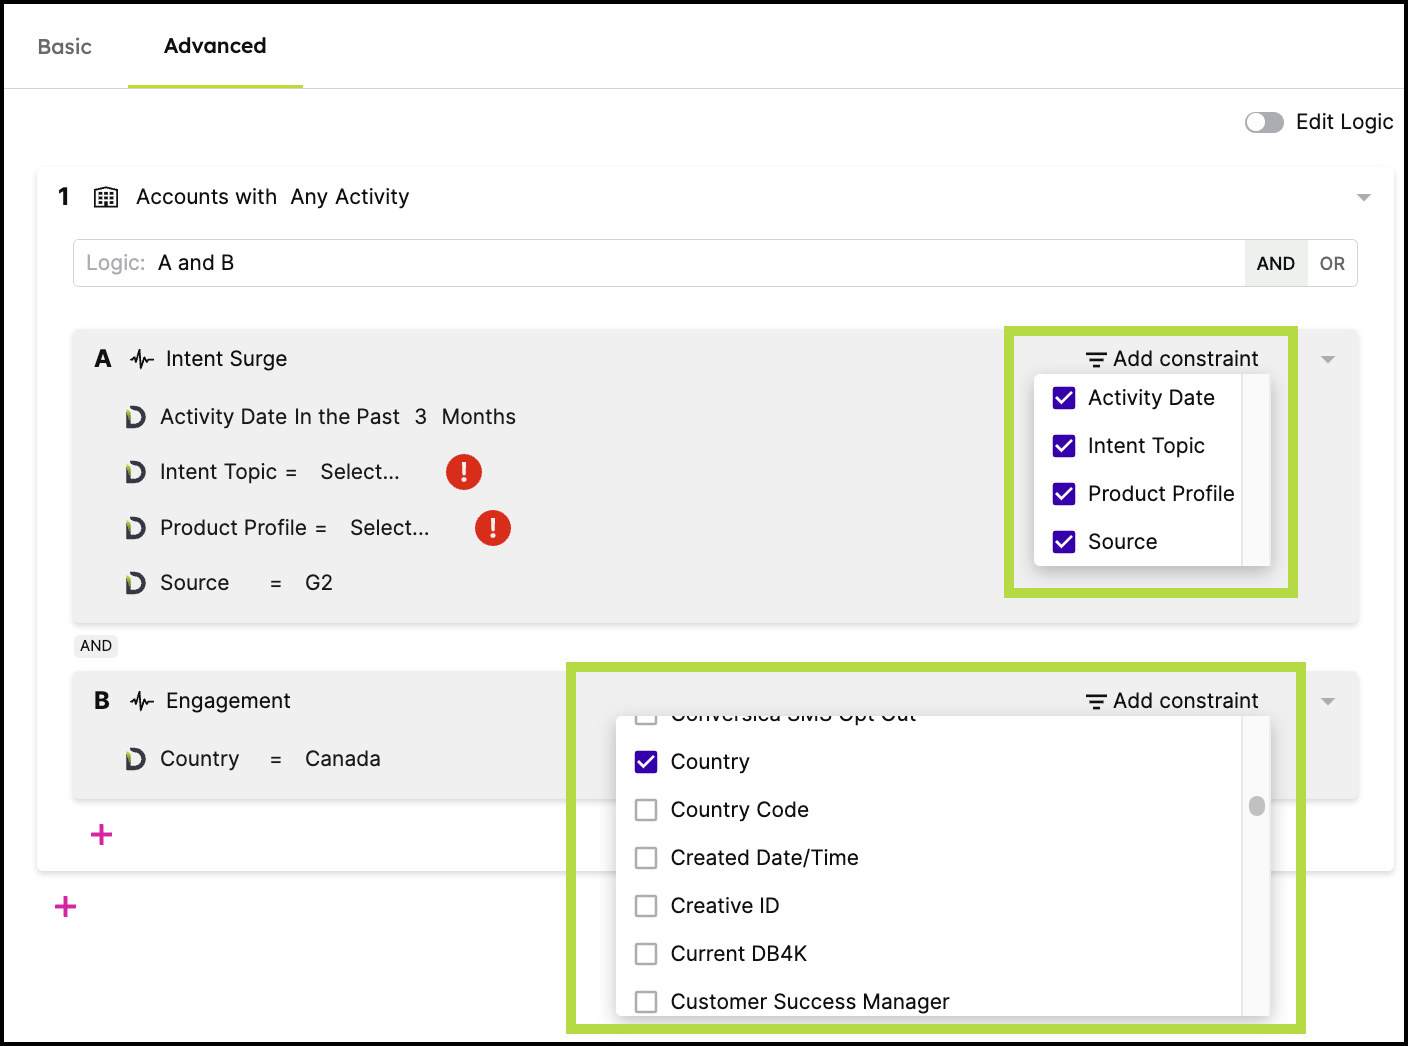Click the D icon beside Source
Image resolution: width=1408 pixels, height=1046 pixels.
click(x=135, y=583)
